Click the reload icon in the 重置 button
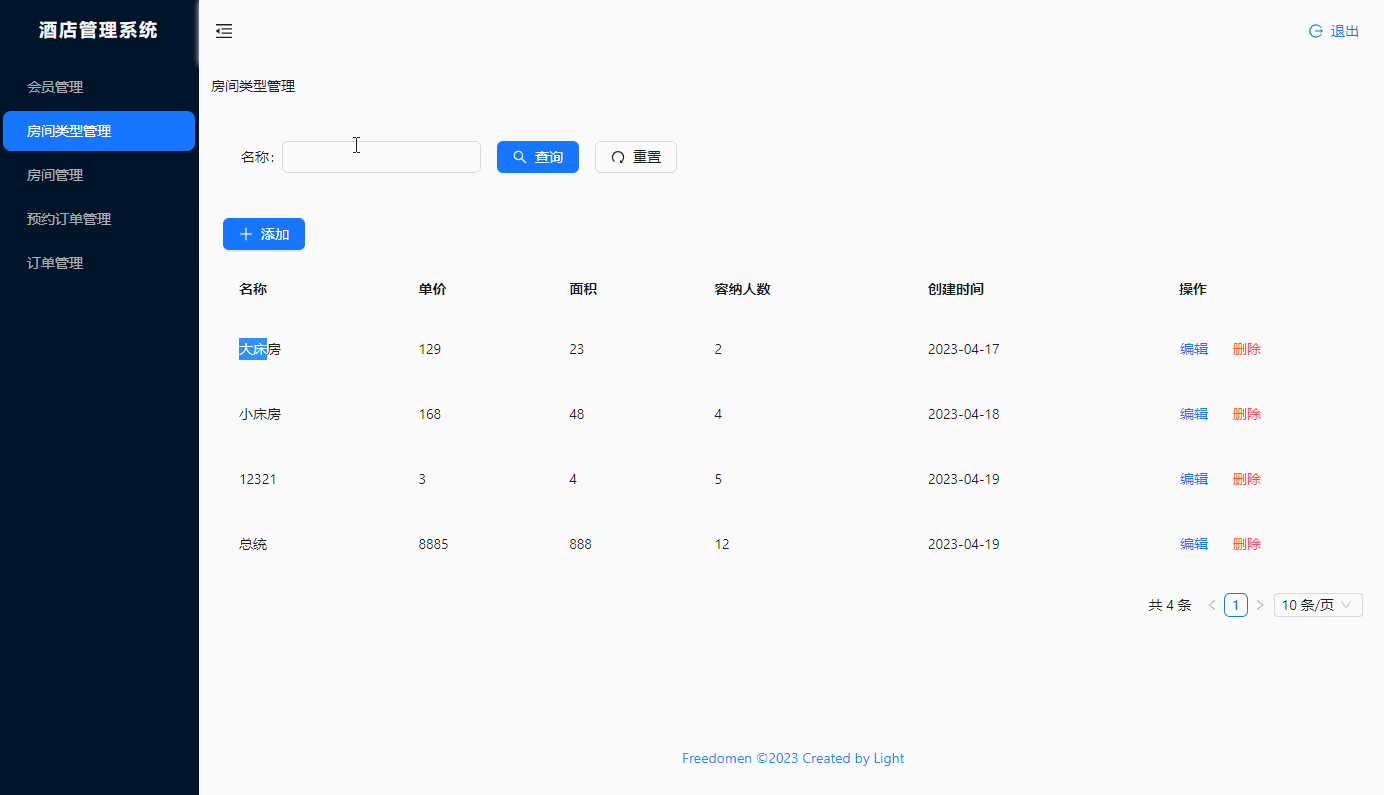Viewport: 1384px width, 795px height. 618,157
